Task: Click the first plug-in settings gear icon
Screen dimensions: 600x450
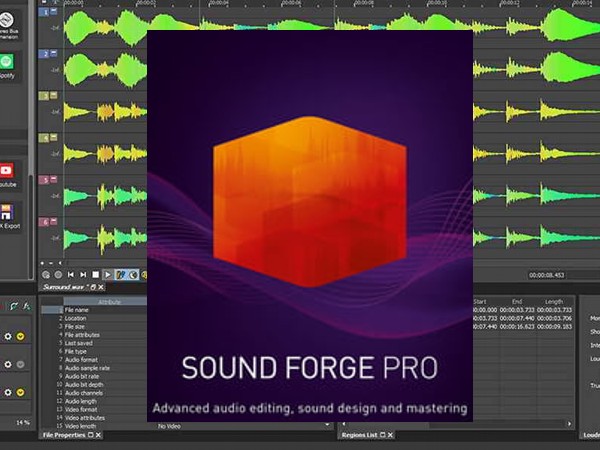Action: coord(8,336)
